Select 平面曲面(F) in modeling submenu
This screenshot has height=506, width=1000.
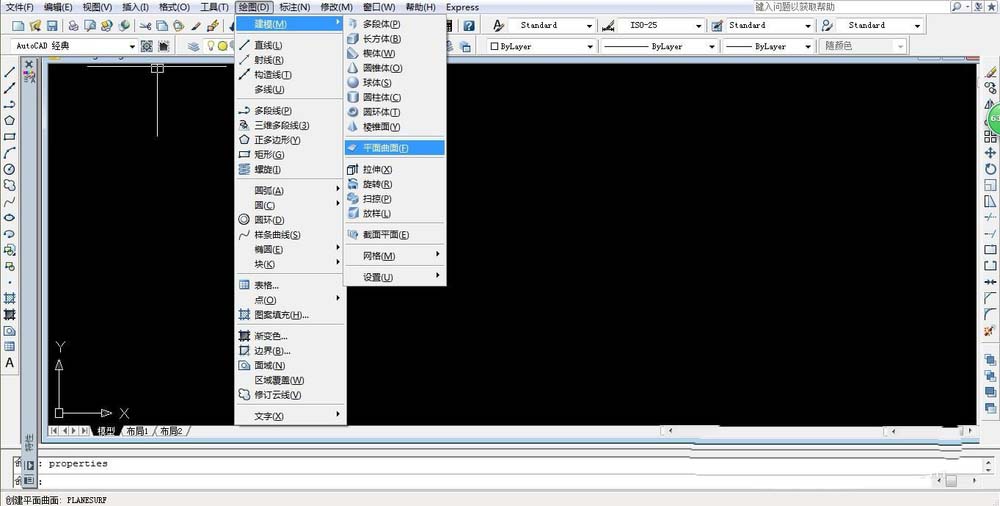[x=395, y=148]
